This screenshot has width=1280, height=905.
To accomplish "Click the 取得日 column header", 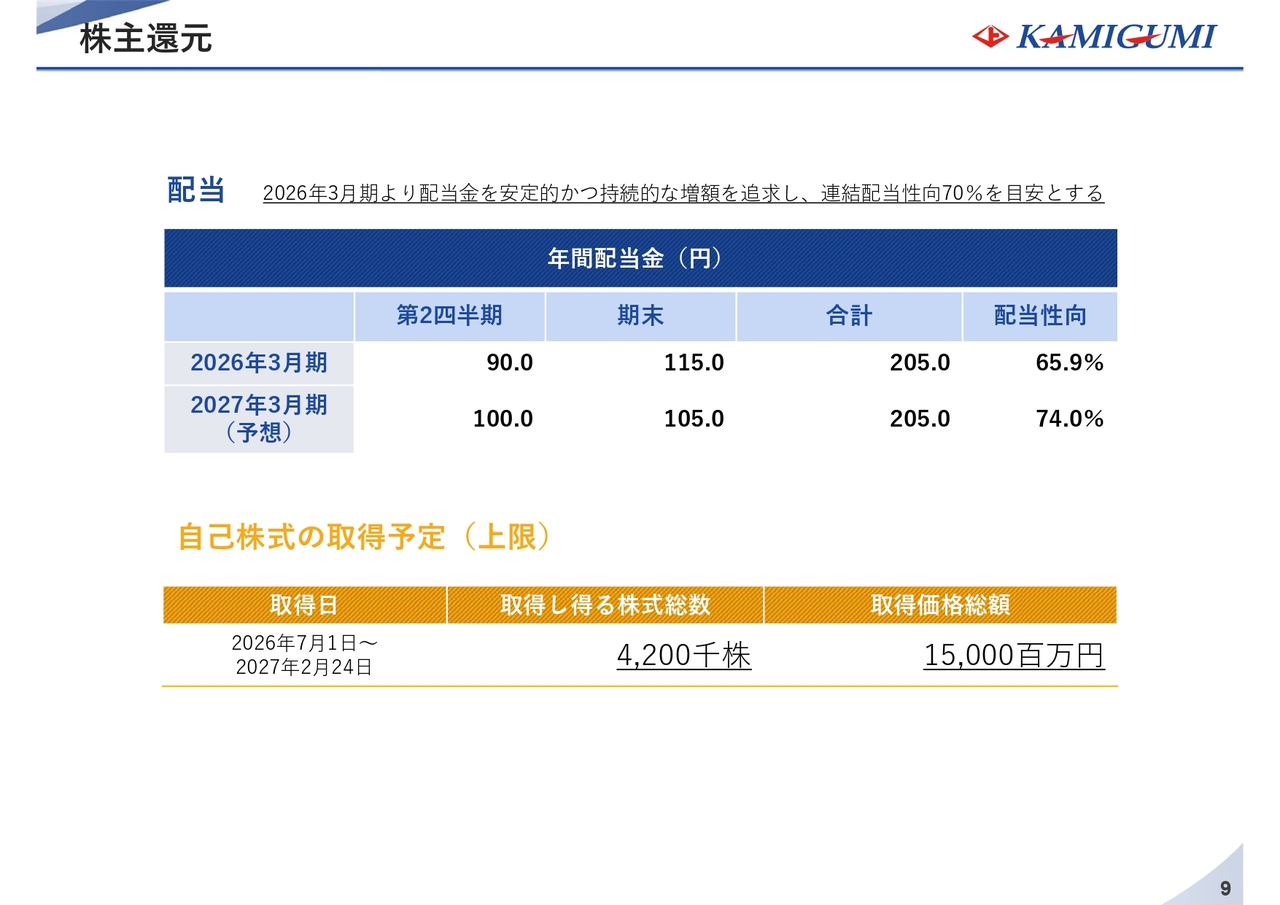I will coord(304,605).
